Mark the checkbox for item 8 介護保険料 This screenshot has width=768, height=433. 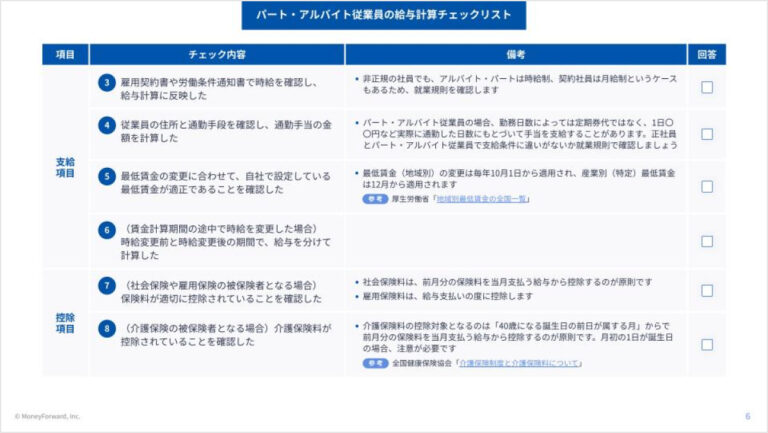(x=707, y=345)
